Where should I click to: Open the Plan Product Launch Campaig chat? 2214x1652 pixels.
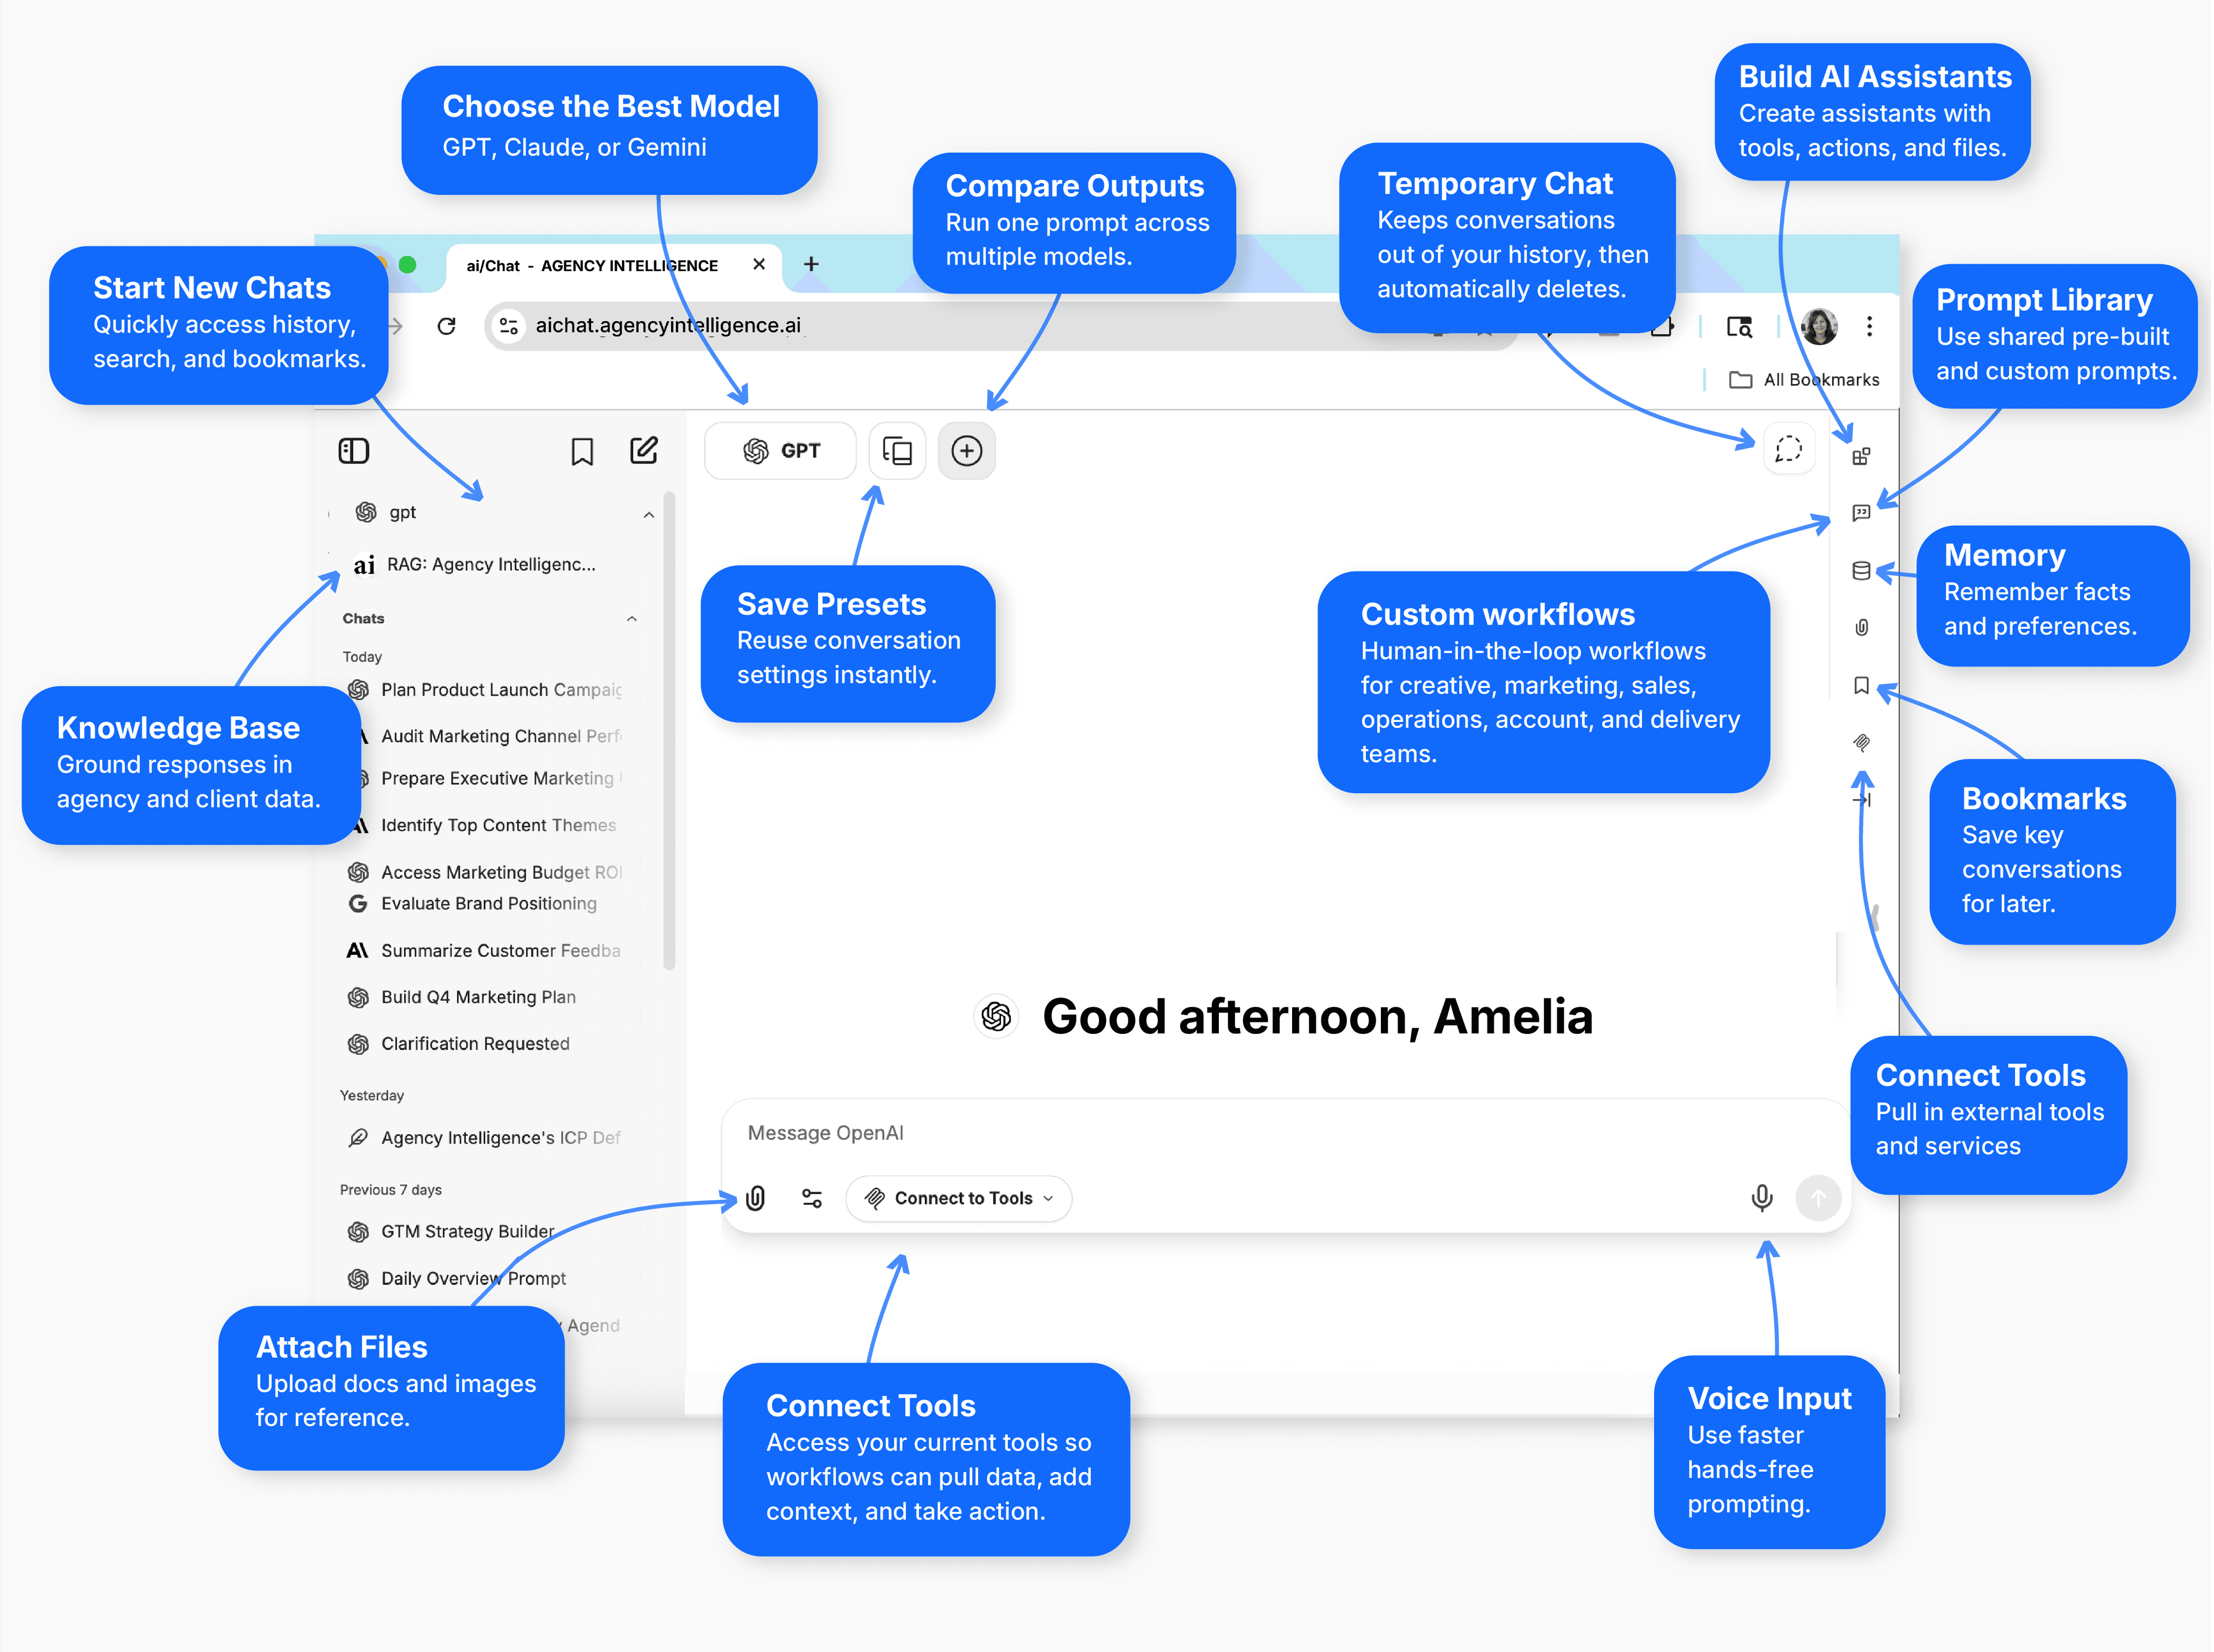485,690
